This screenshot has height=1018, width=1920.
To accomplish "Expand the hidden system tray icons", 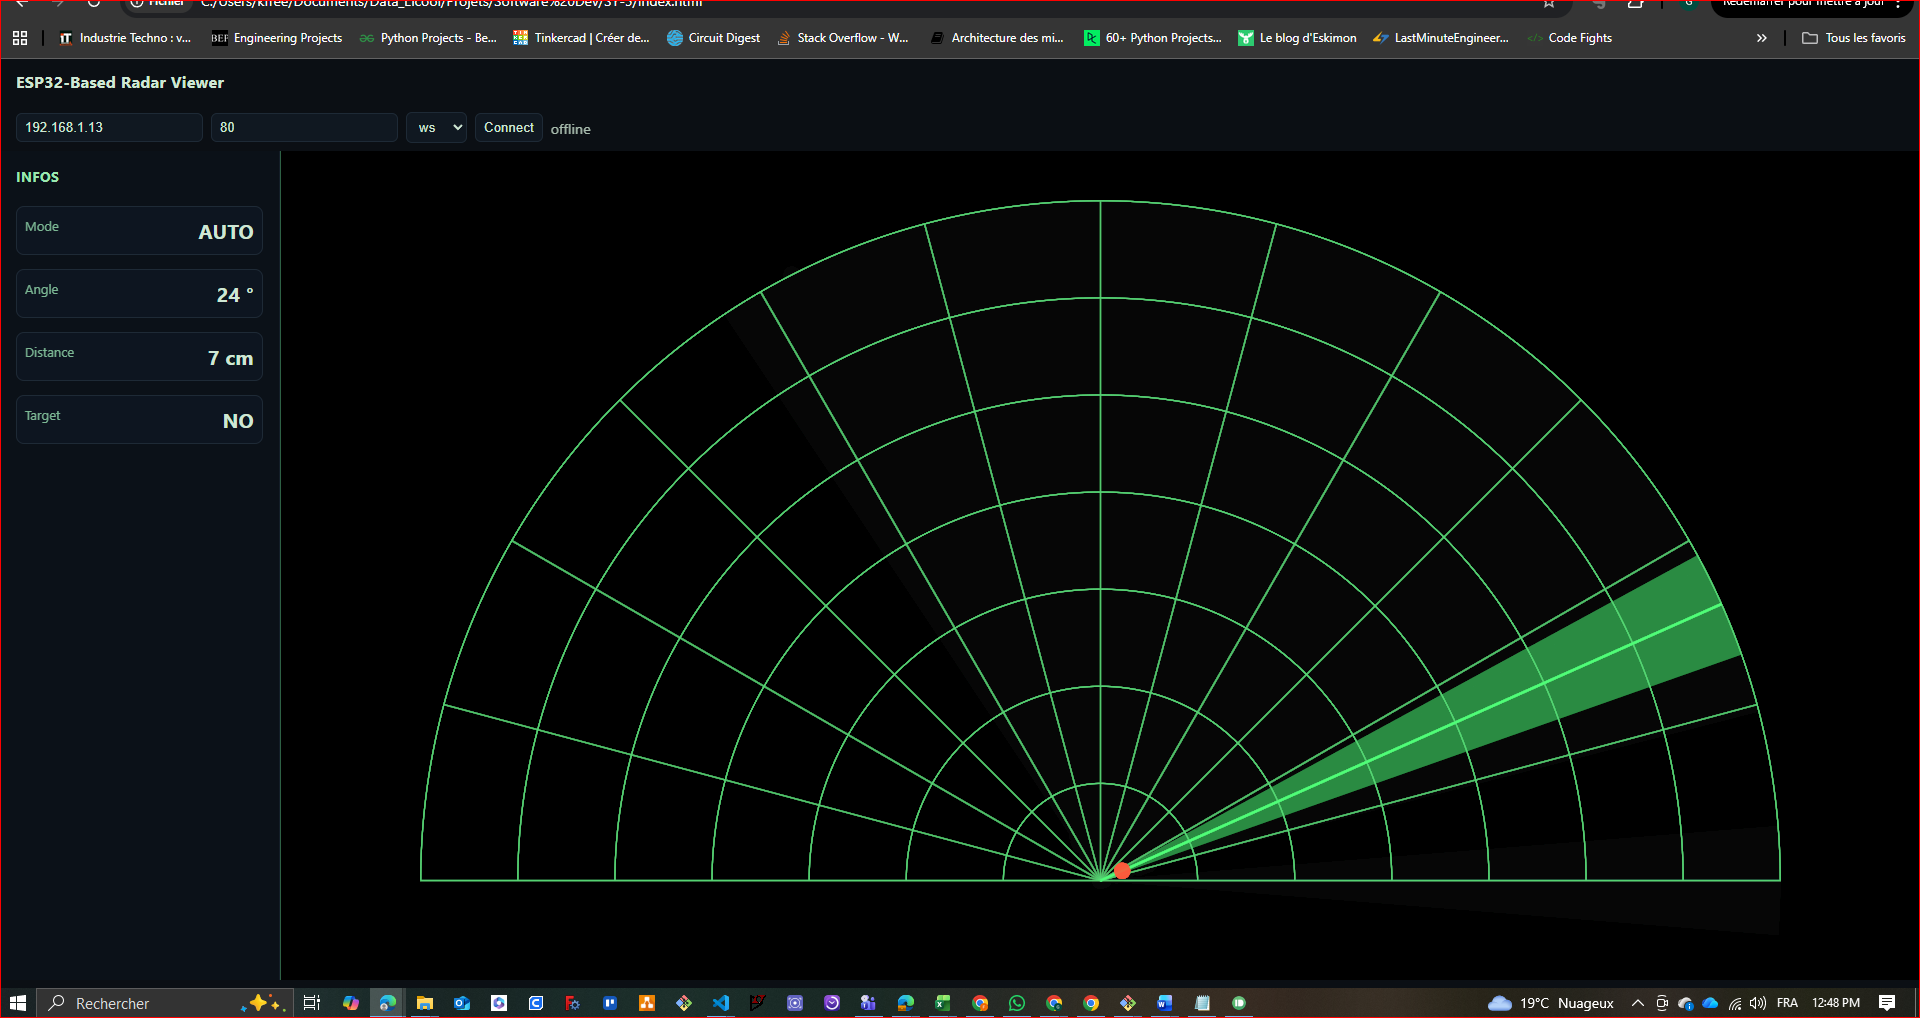I will pyautogui.click(x=1637, y=1003).
